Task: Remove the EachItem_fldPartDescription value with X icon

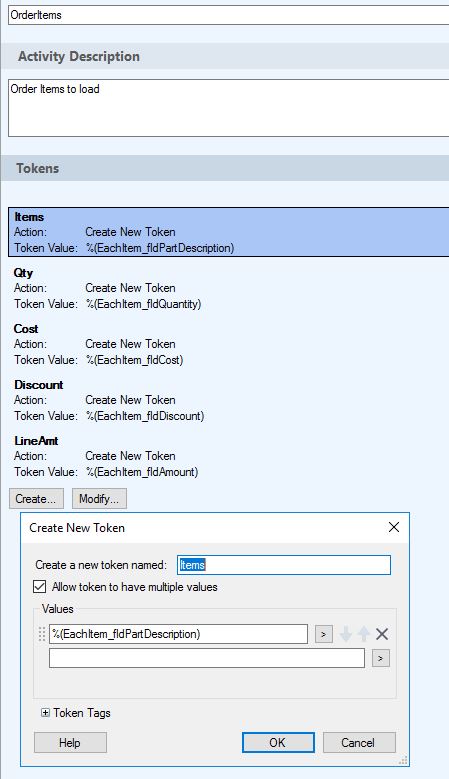Action: click(381, 634)
